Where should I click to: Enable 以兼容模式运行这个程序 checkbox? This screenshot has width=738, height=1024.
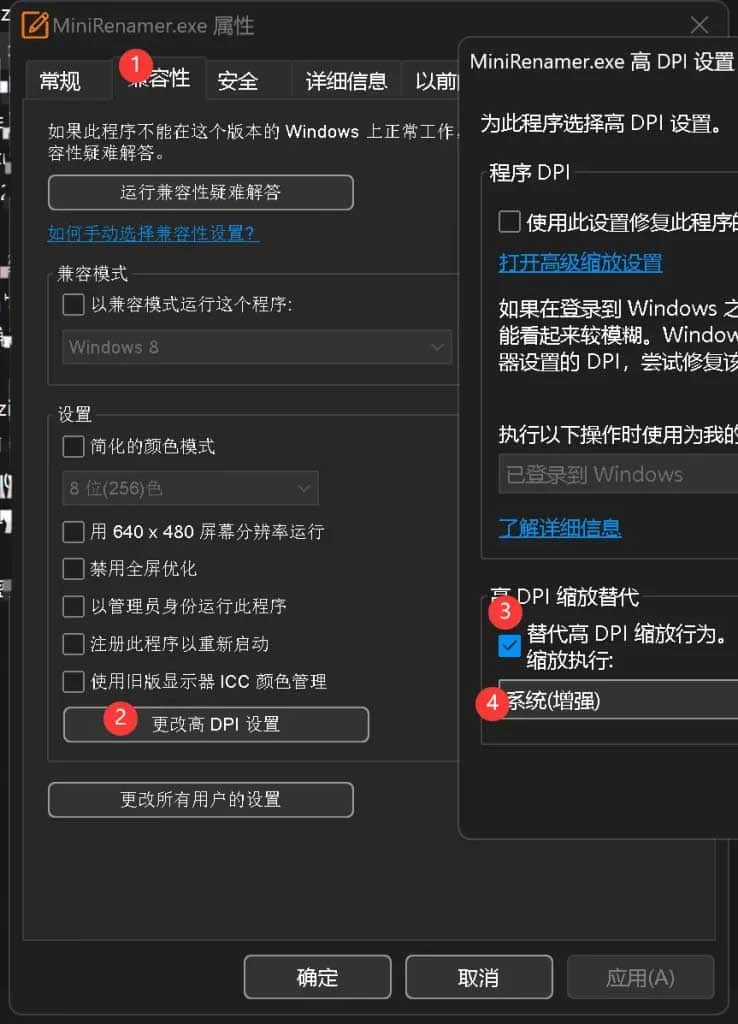pyautogui.click(x=73, y=304)
